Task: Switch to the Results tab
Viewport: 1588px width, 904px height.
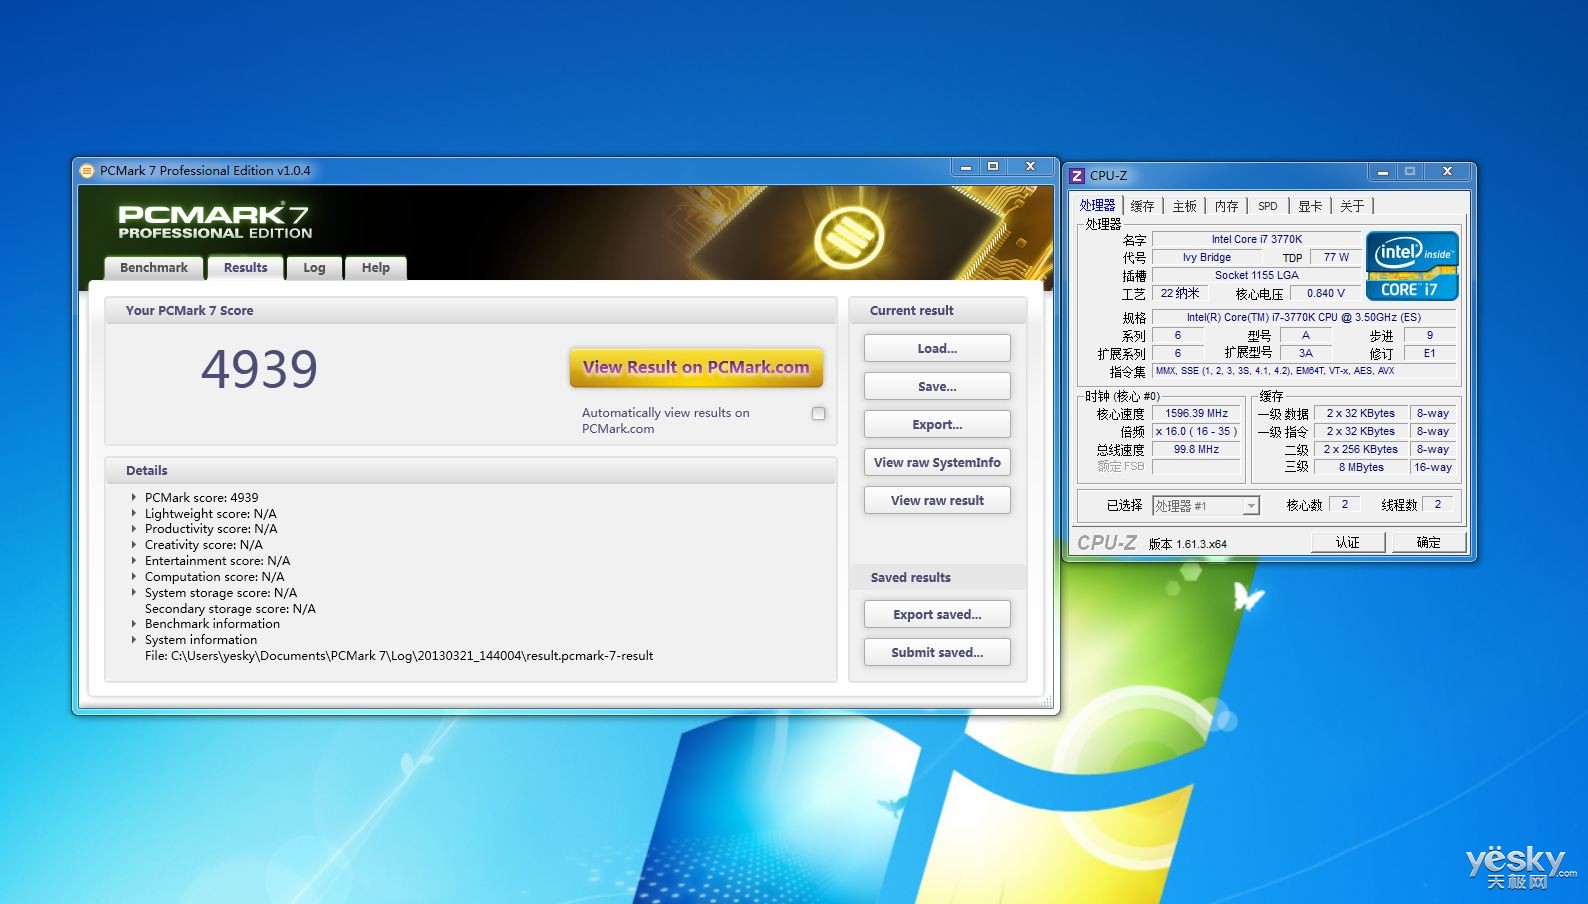Action: click(246, 268)
